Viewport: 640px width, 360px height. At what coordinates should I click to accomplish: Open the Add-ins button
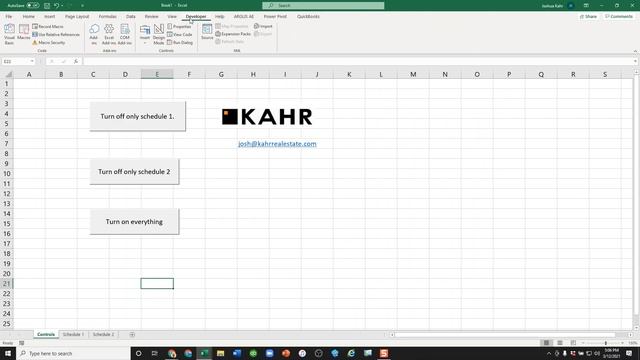click(94, 34)
